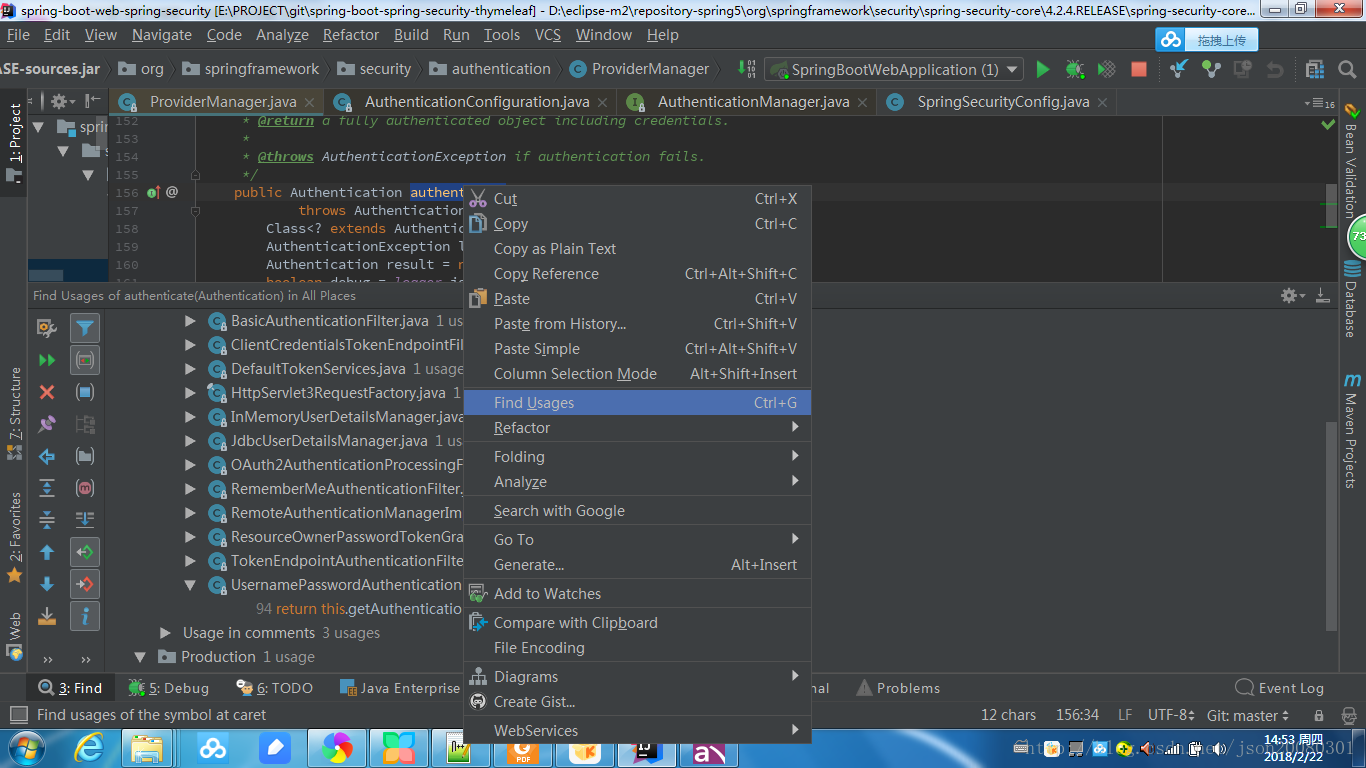Click the Find results vertical scrollbar
The image size is (1366, 768).
[1331, 525]
